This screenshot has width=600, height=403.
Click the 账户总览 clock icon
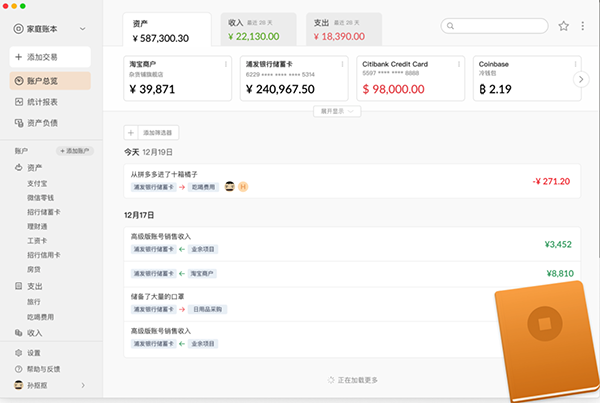tap(19, 81)
